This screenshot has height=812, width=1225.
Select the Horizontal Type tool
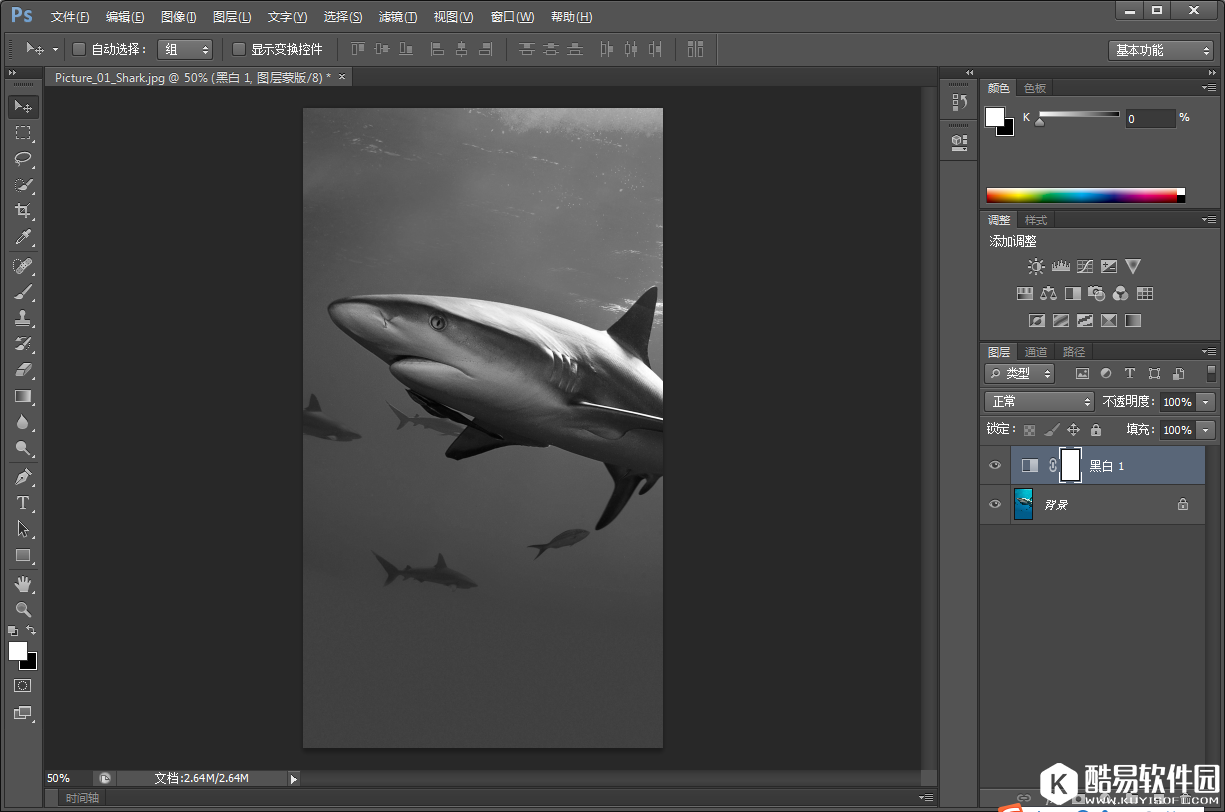point(23,503)
